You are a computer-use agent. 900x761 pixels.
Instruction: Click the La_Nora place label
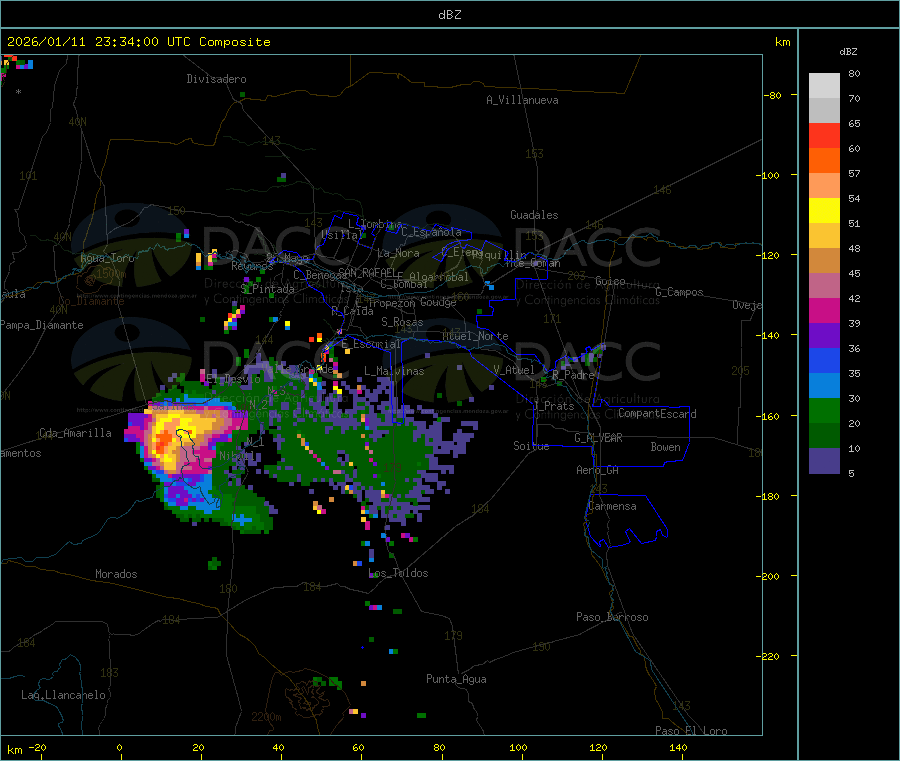tap(398, 253)
